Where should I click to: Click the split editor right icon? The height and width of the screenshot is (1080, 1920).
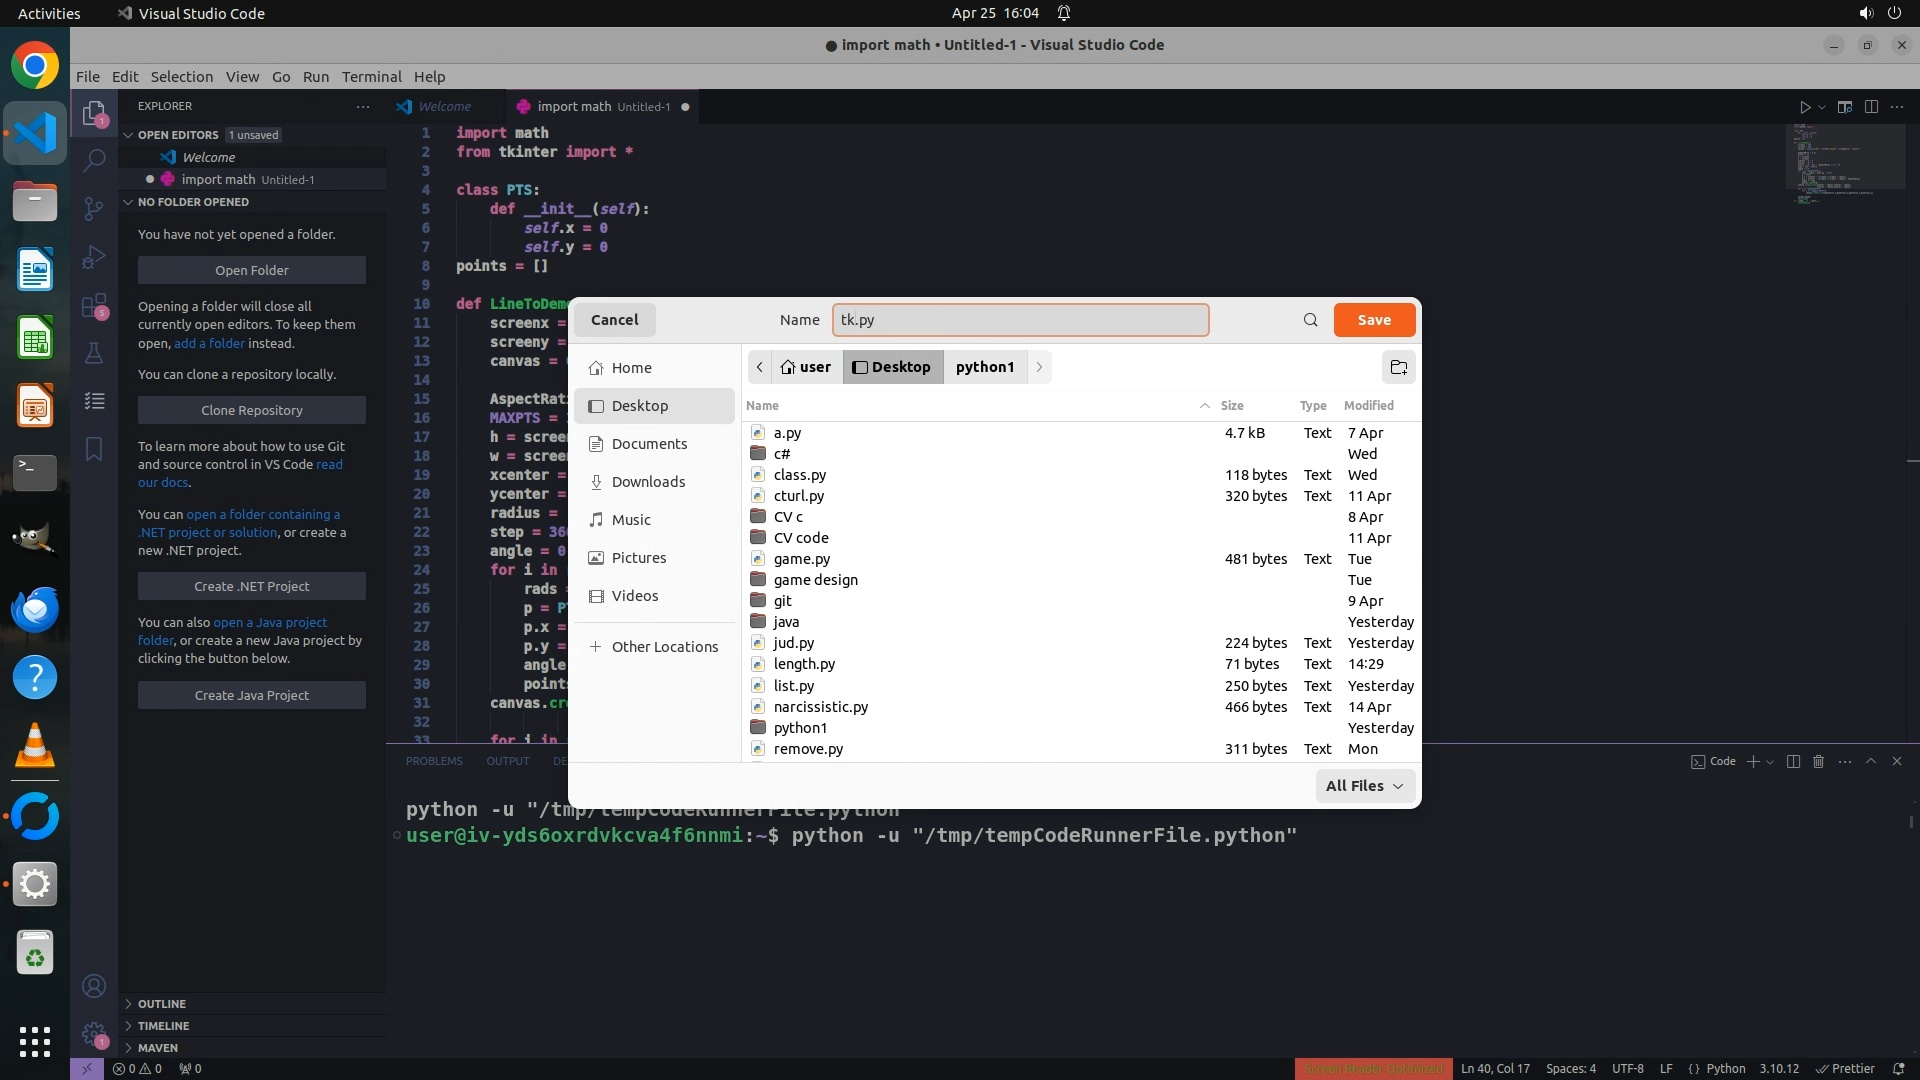(x=1871, y=107)
